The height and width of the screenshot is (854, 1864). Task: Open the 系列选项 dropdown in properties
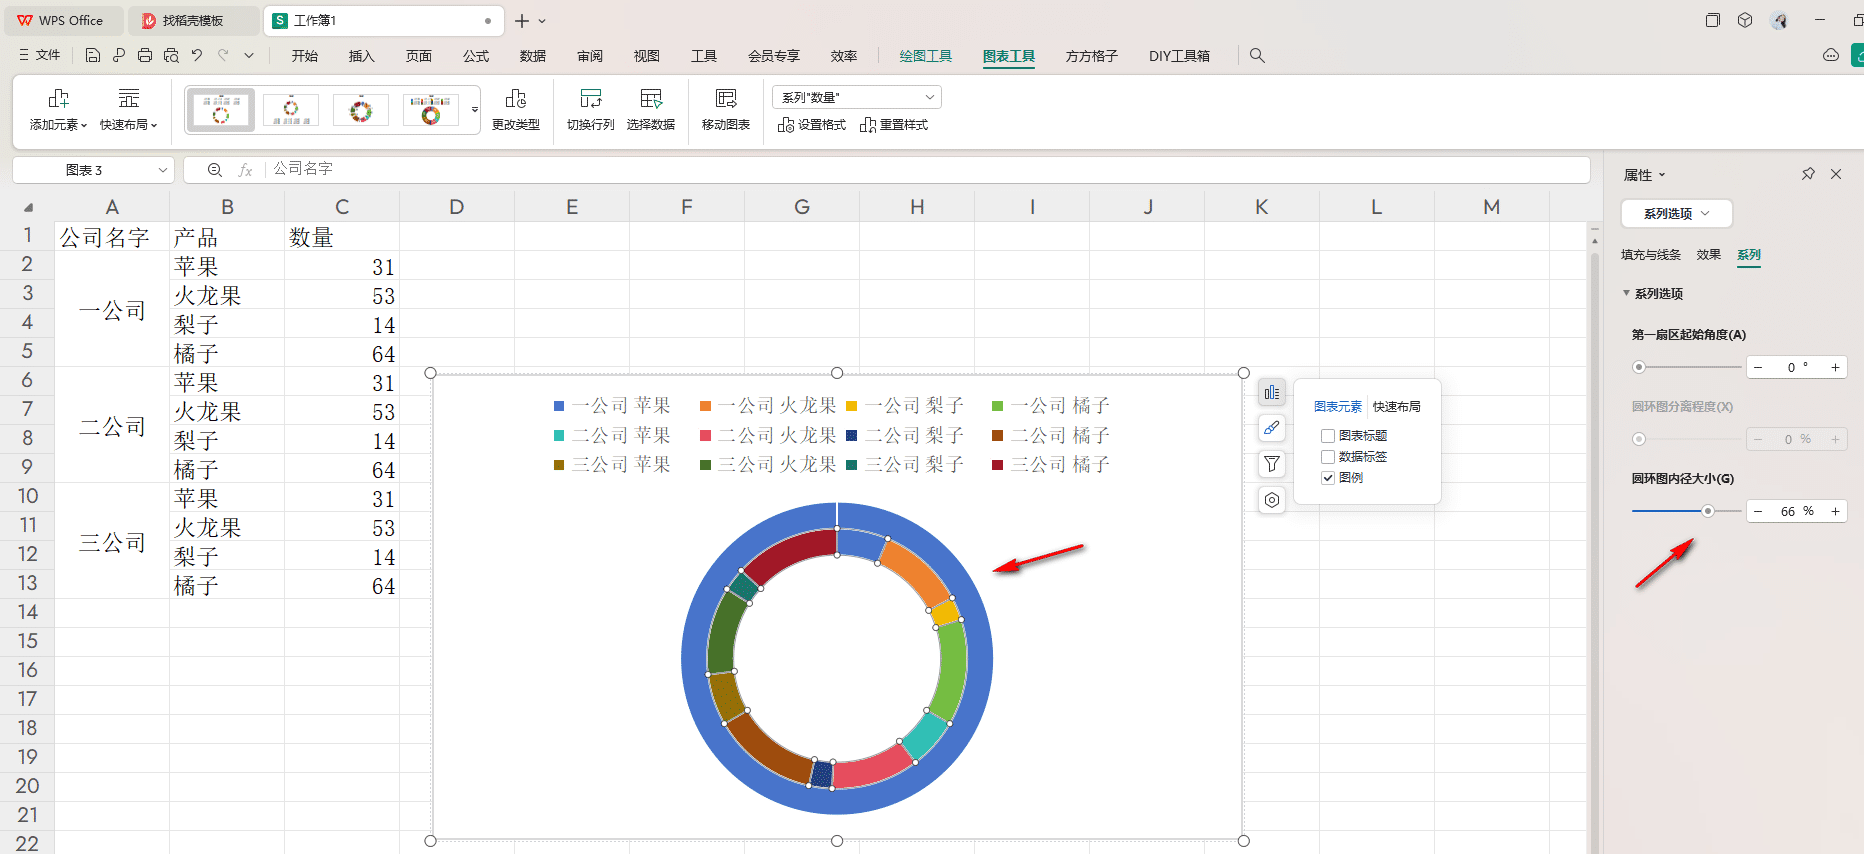click(x=1676, y=213)
